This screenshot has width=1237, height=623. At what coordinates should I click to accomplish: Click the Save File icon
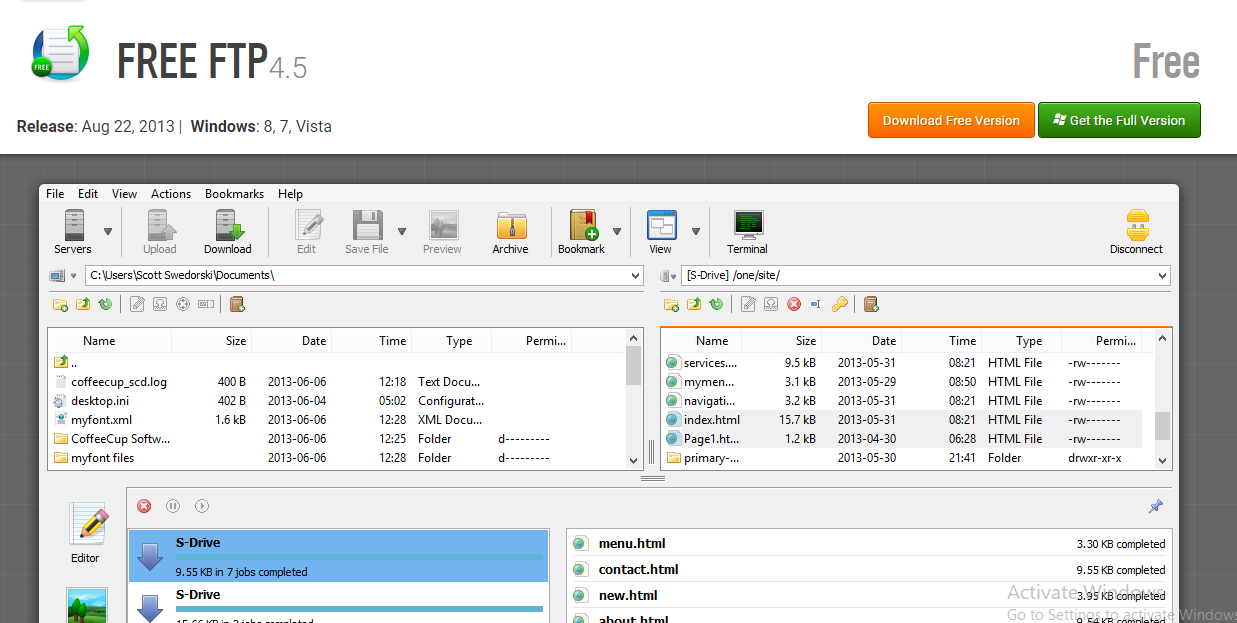point(367,226)
